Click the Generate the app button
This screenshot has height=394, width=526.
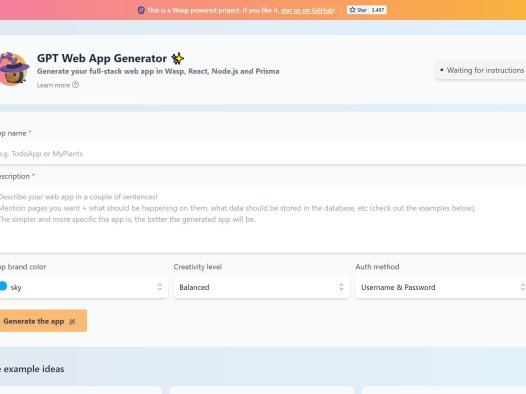43,321
